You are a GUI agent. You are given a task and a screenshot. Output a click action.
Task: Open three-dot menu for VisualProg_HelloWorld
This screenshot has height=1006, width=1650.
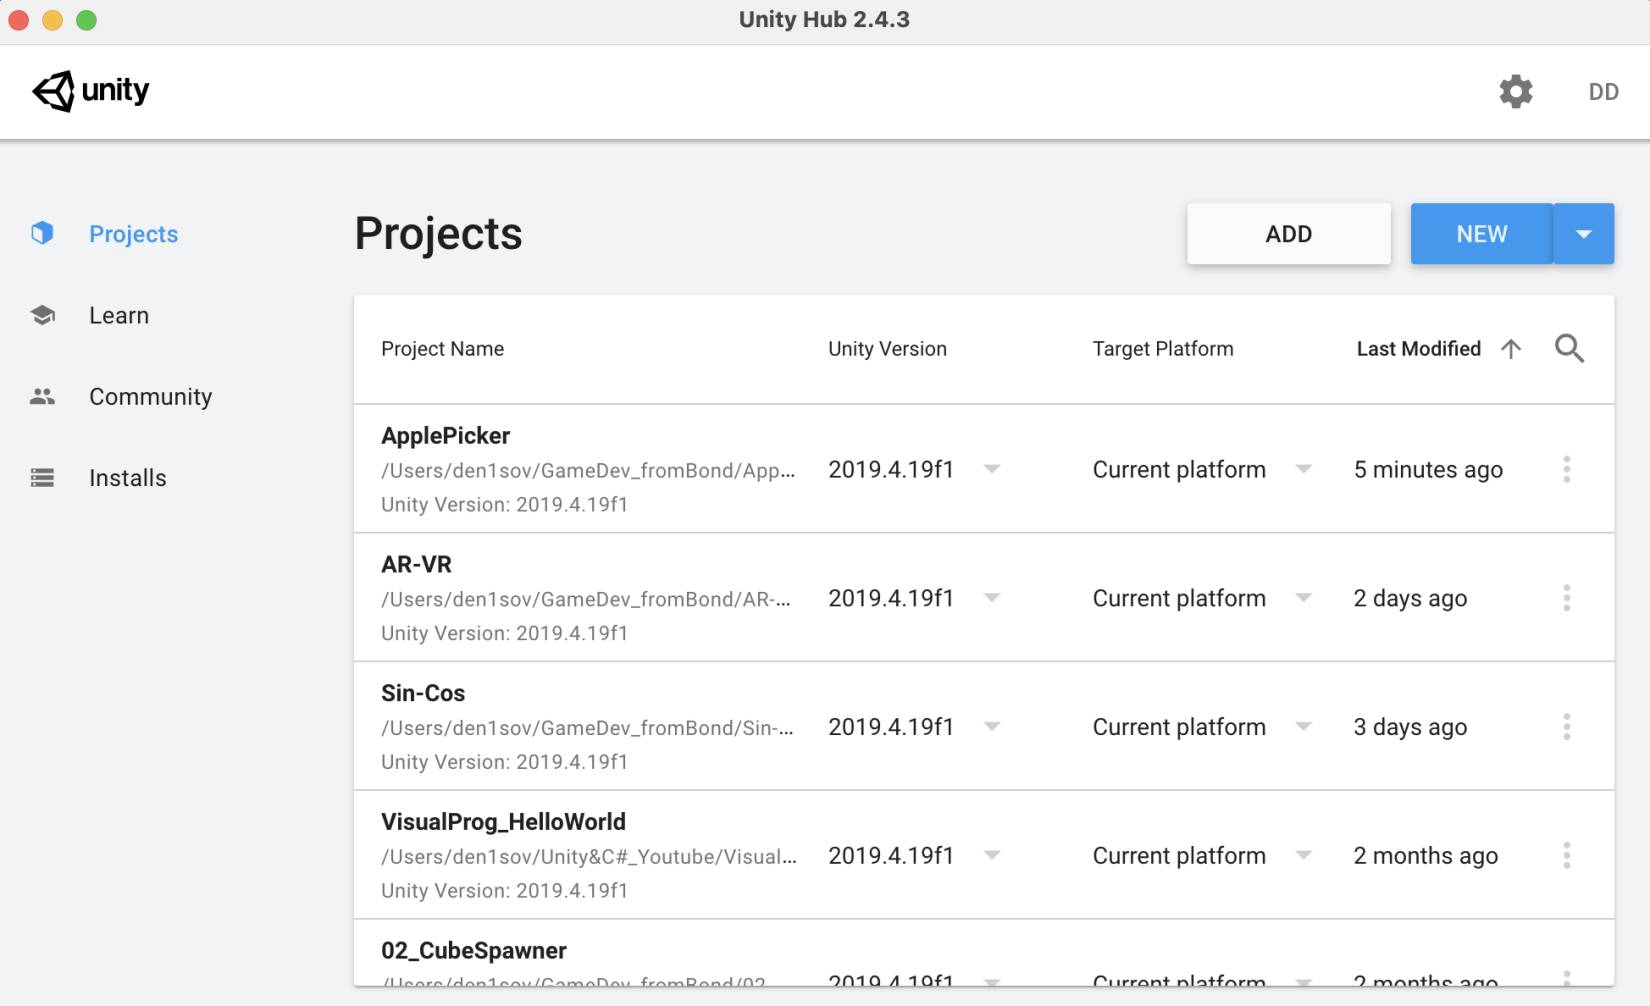click(1567, 855)
